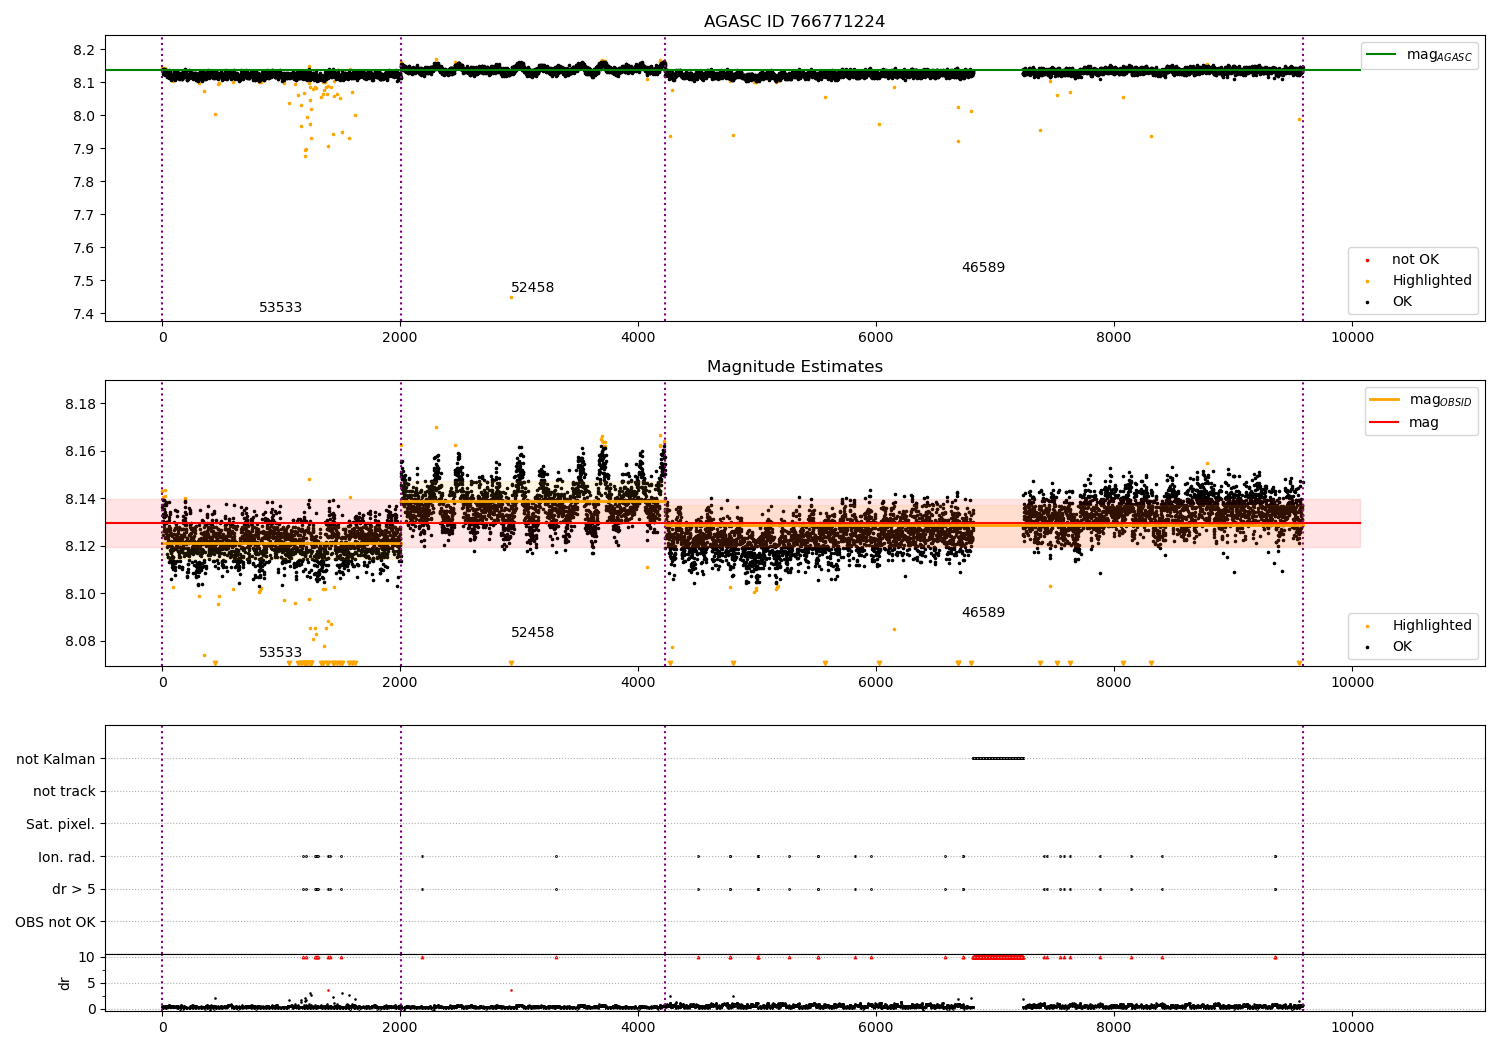The width and height of the screenshot is (1500, 1050).
Task: Click obsid label 52458 in middle plot
Action: coord(532,633)
